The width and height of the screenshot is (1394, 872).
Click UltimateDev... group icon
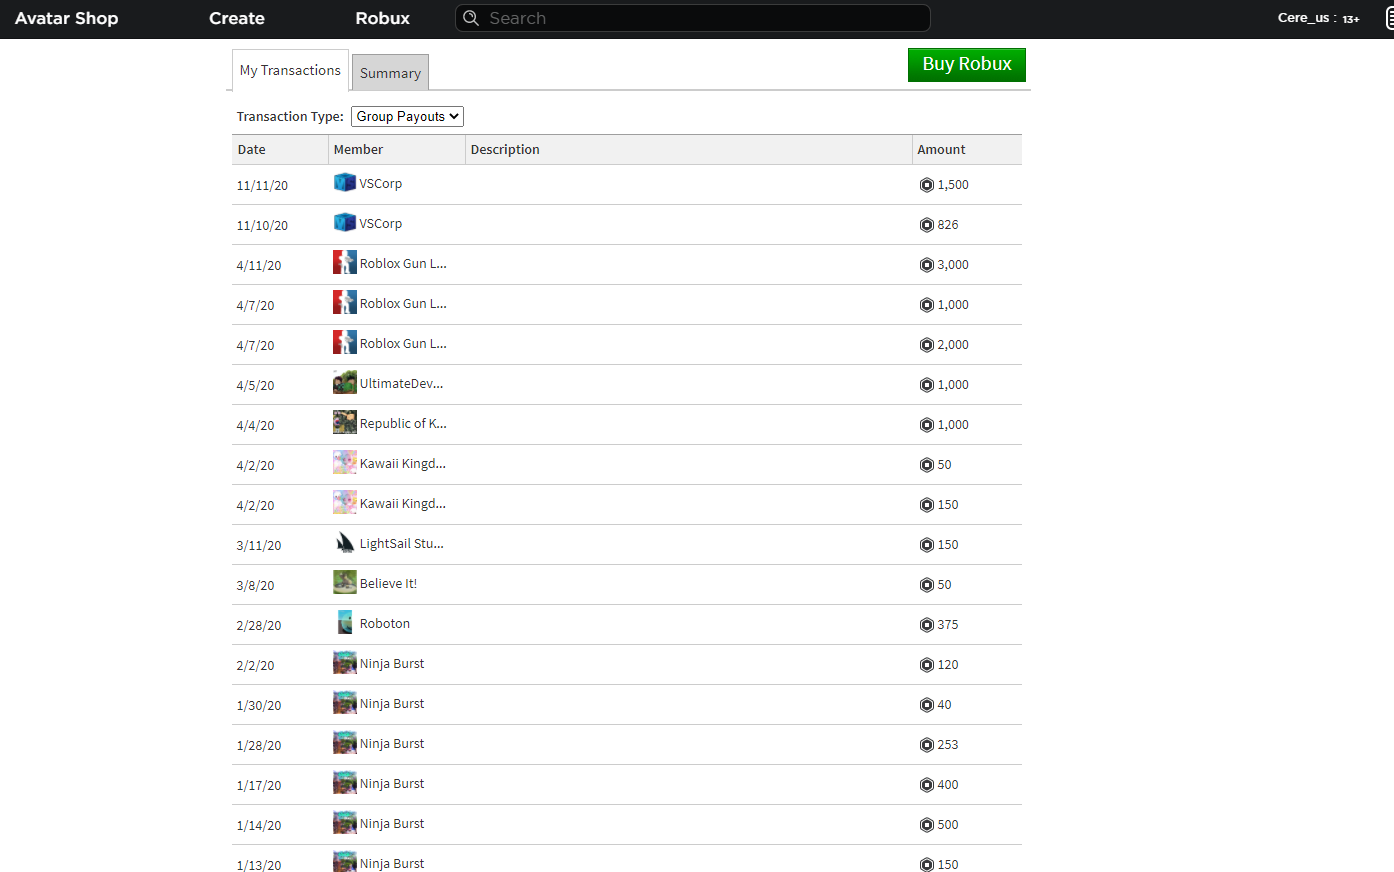click(x=345, y=382)
